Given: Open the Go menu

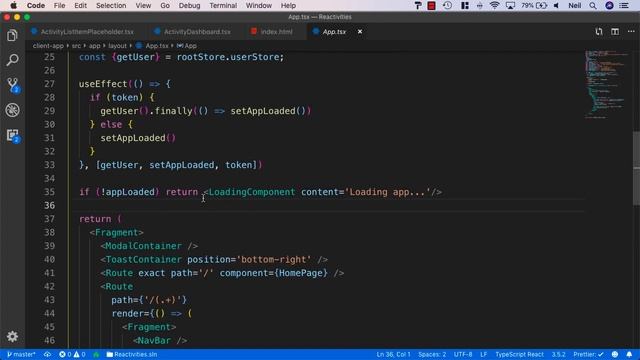Looking at the screenshot, I should [x=165, y=6].
